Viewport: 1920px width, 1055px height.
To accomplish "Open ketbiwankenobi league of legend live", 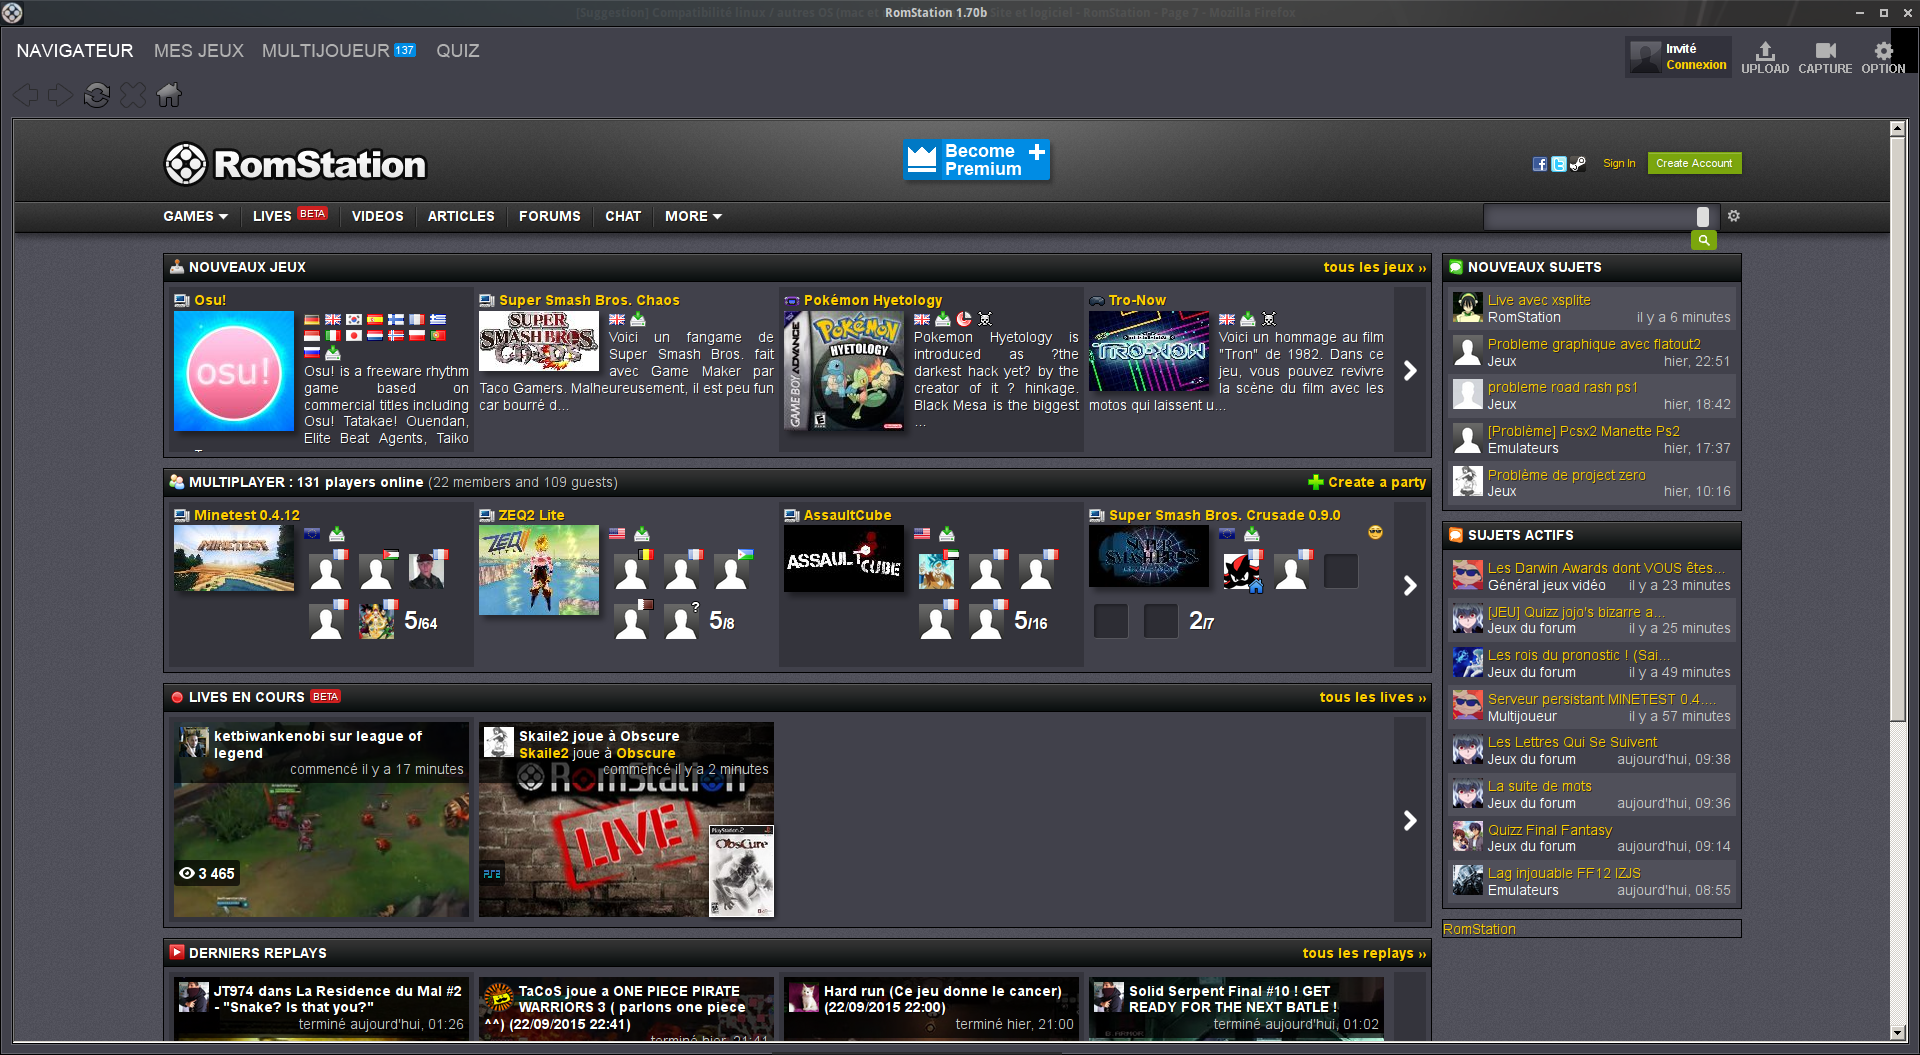I will click(x=321, y=820).
